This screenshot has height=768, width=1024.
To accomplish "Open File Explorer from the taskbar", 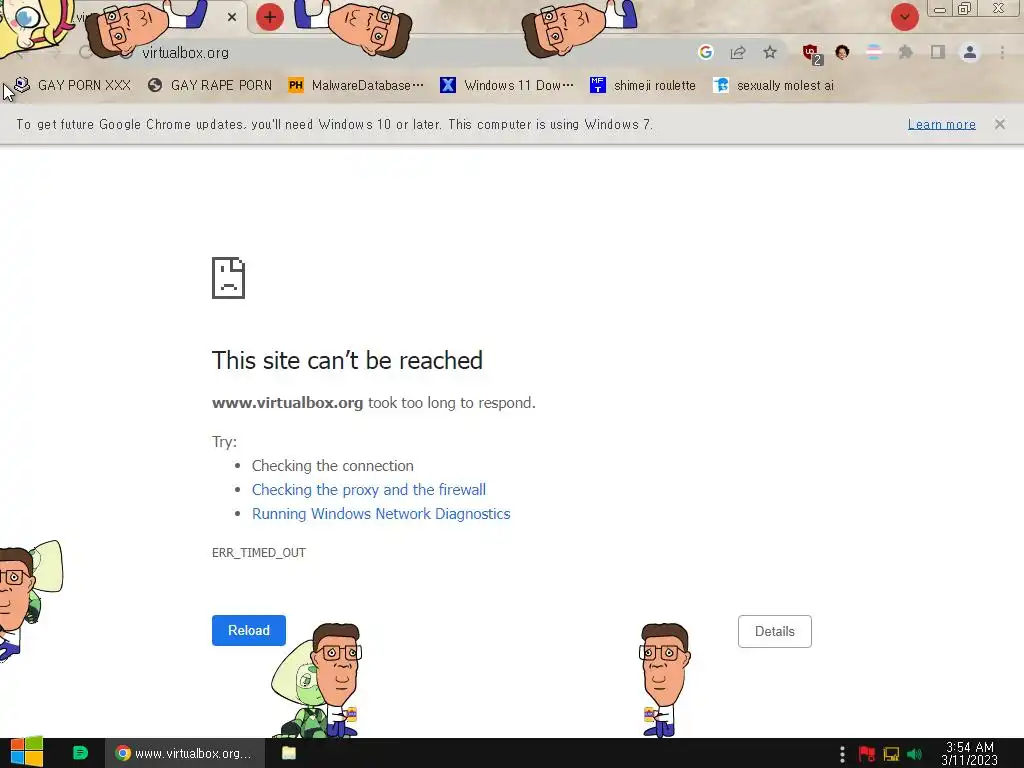I will pyautogui.click(x=289, y=753).
